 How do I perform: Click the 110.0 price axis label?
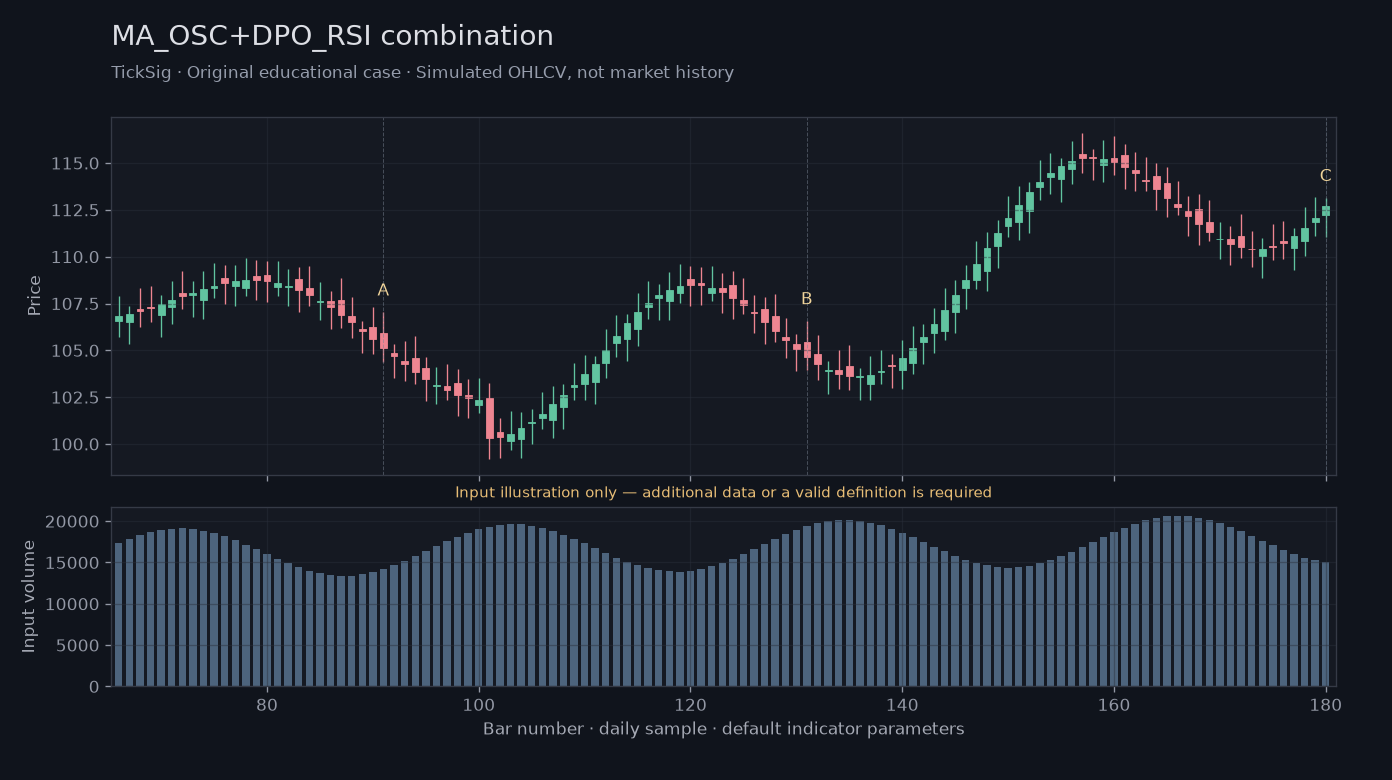tap(75, 258)
